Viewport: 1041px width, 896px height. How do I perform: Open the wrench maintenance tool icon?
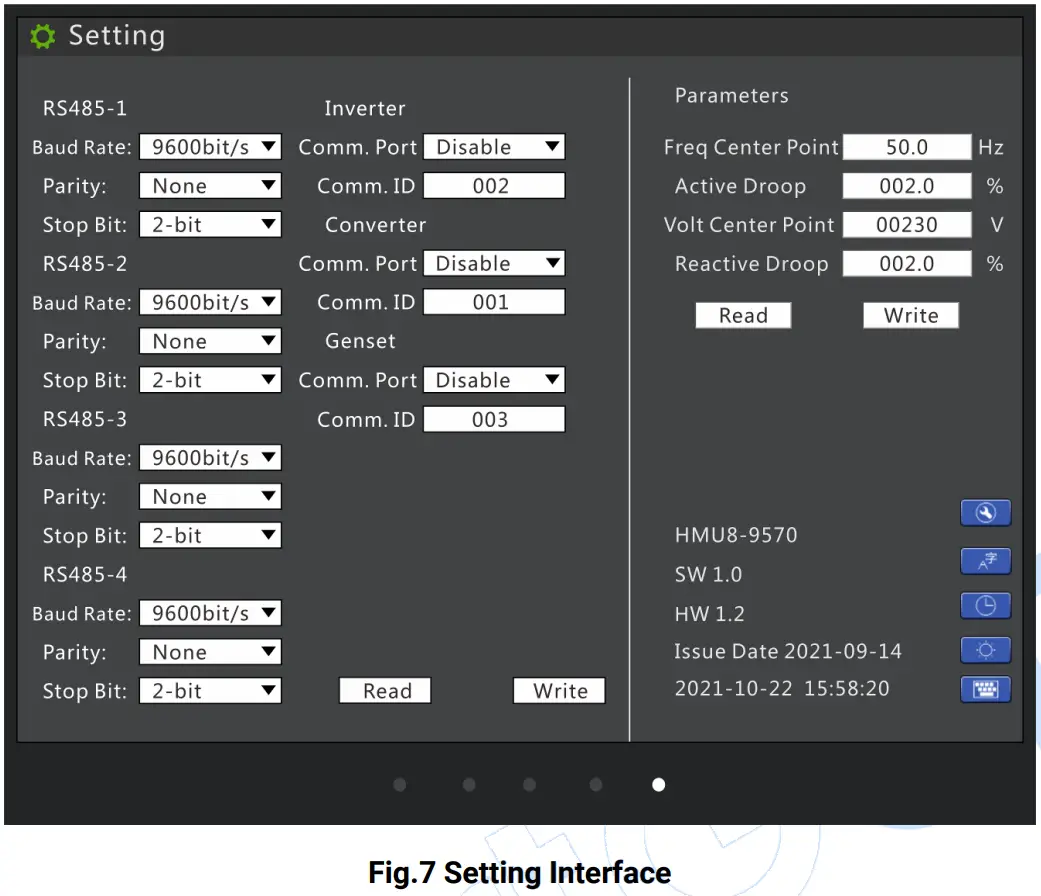point(985,513)
